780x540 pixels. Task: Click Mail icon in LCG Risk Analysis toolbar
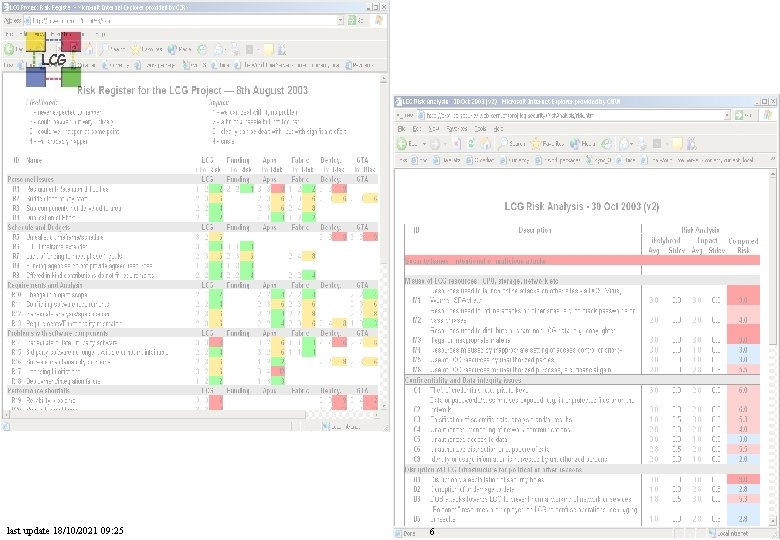click(624, 145)
